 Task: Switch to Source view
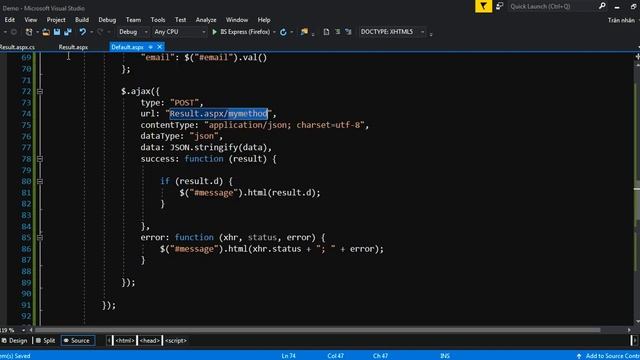point(78,340)
